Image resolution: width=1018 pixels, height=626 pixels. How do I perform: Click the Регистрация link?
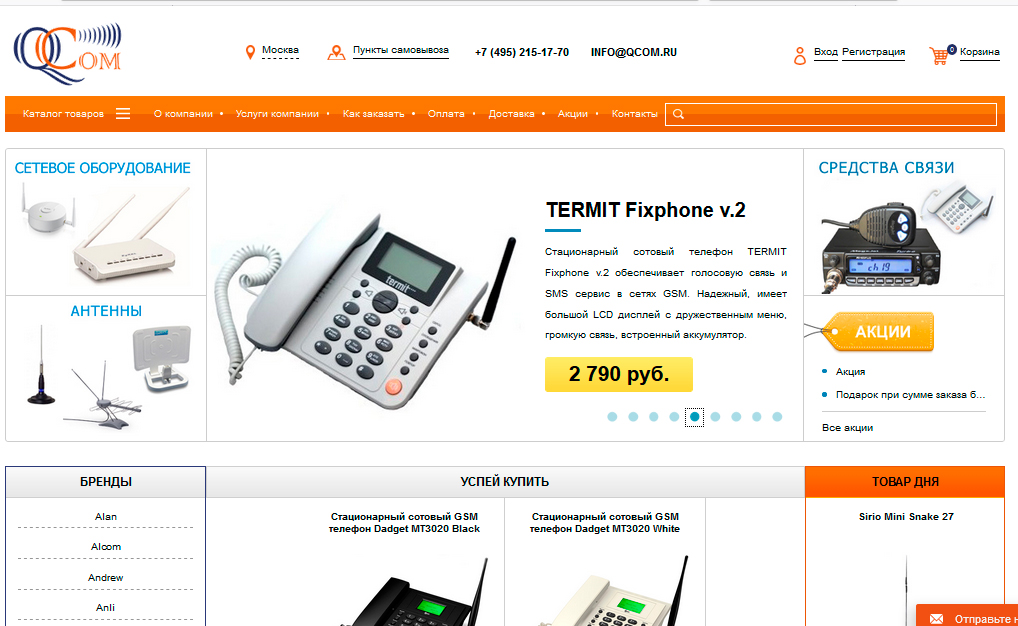coord(873,52)
